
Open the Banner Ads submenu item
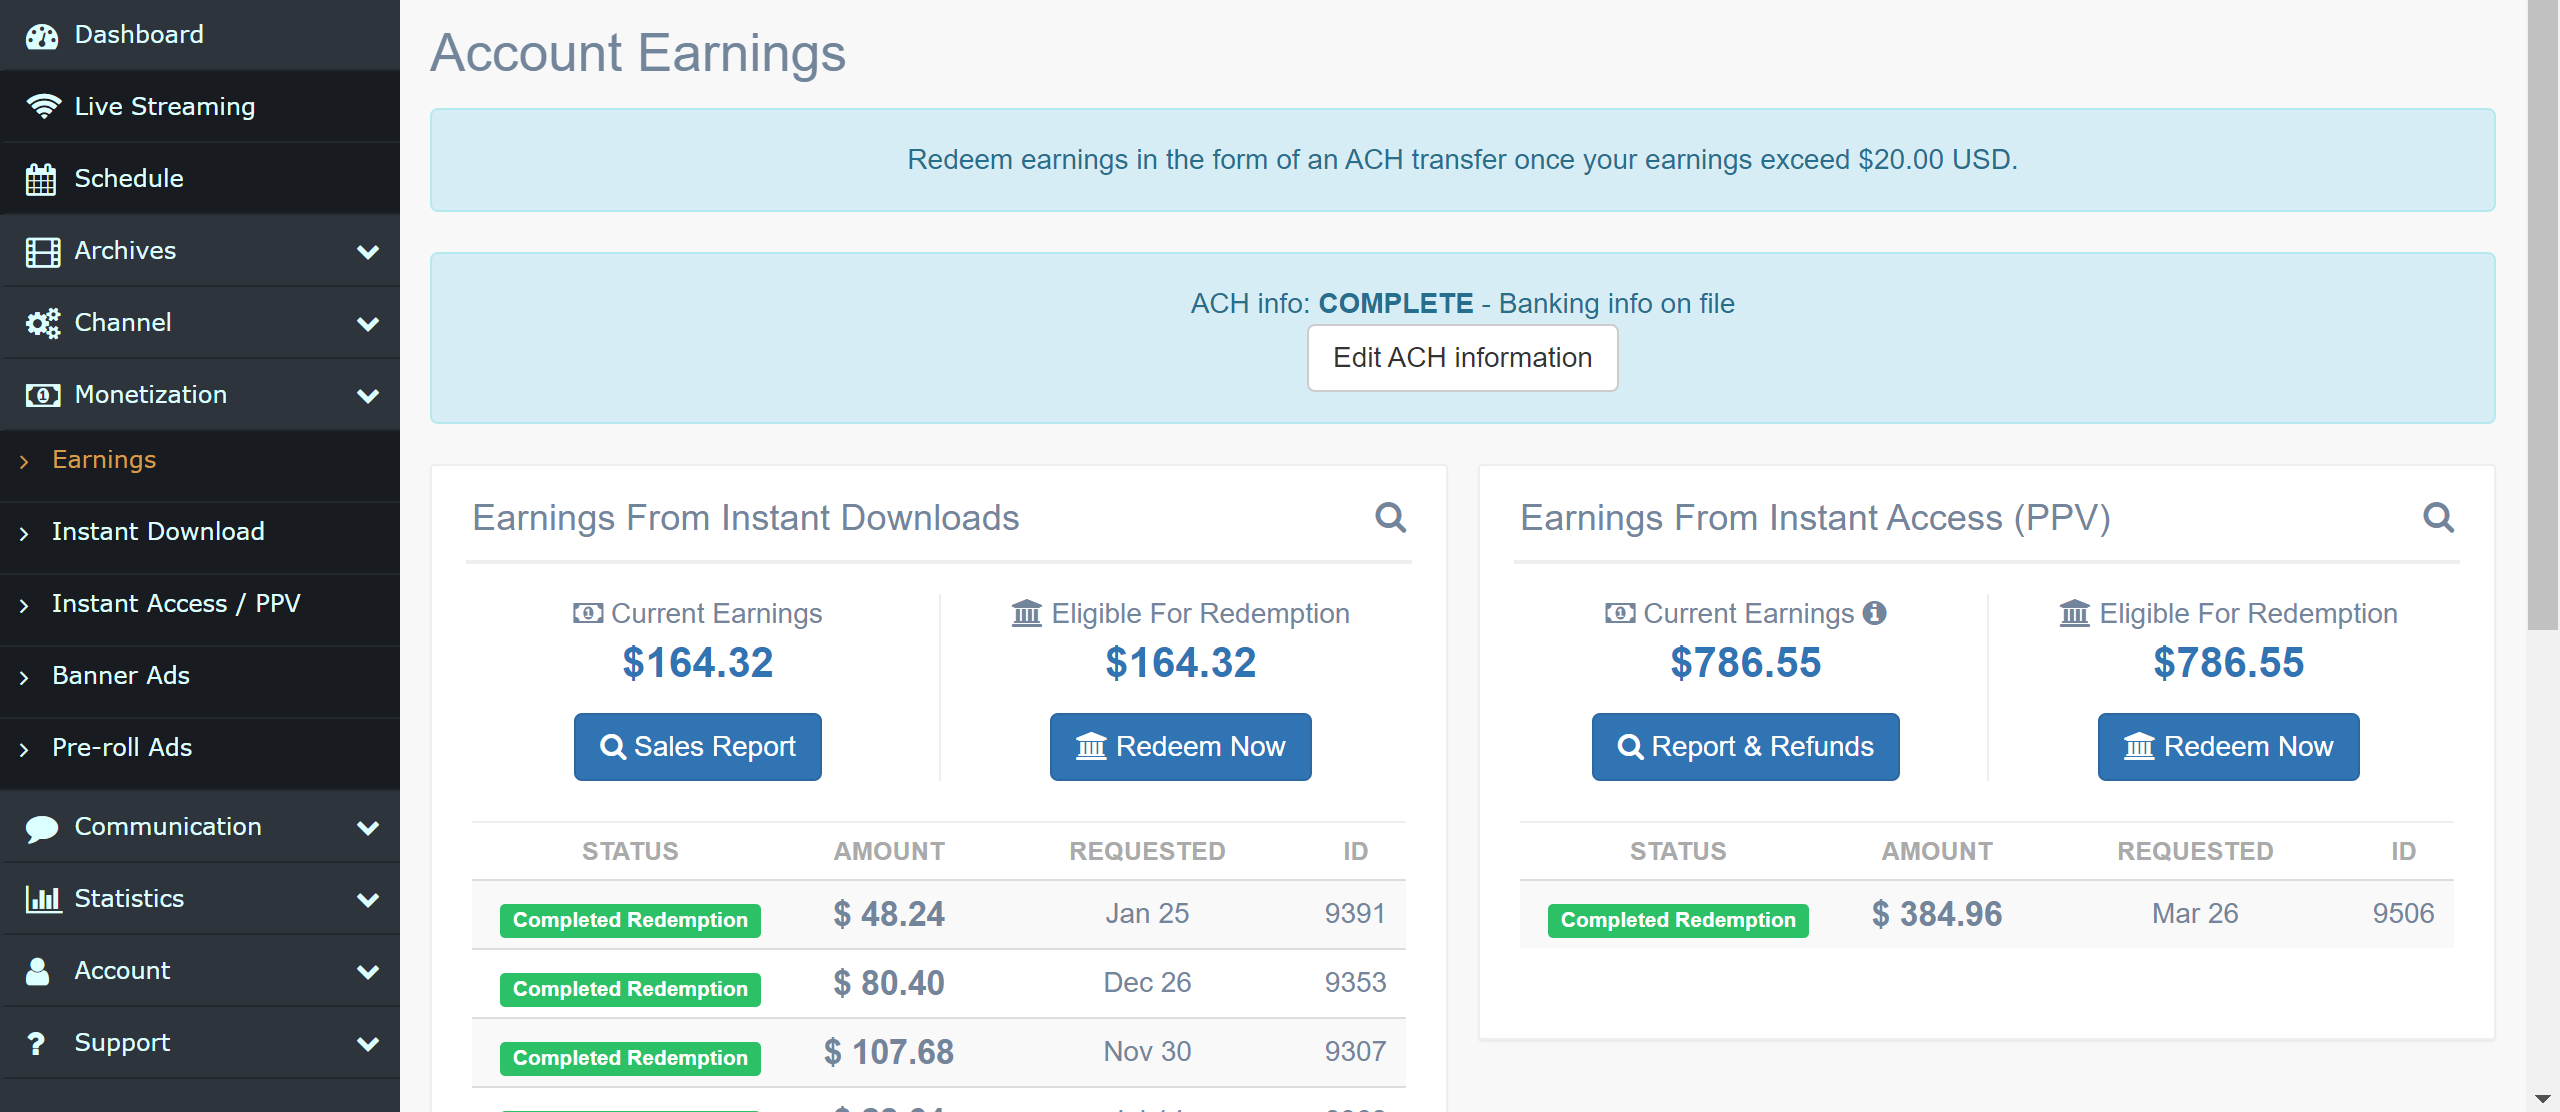[x=120, y=676]
